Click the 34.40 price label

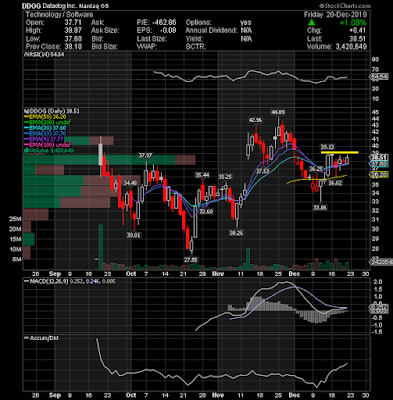point(130,183)
